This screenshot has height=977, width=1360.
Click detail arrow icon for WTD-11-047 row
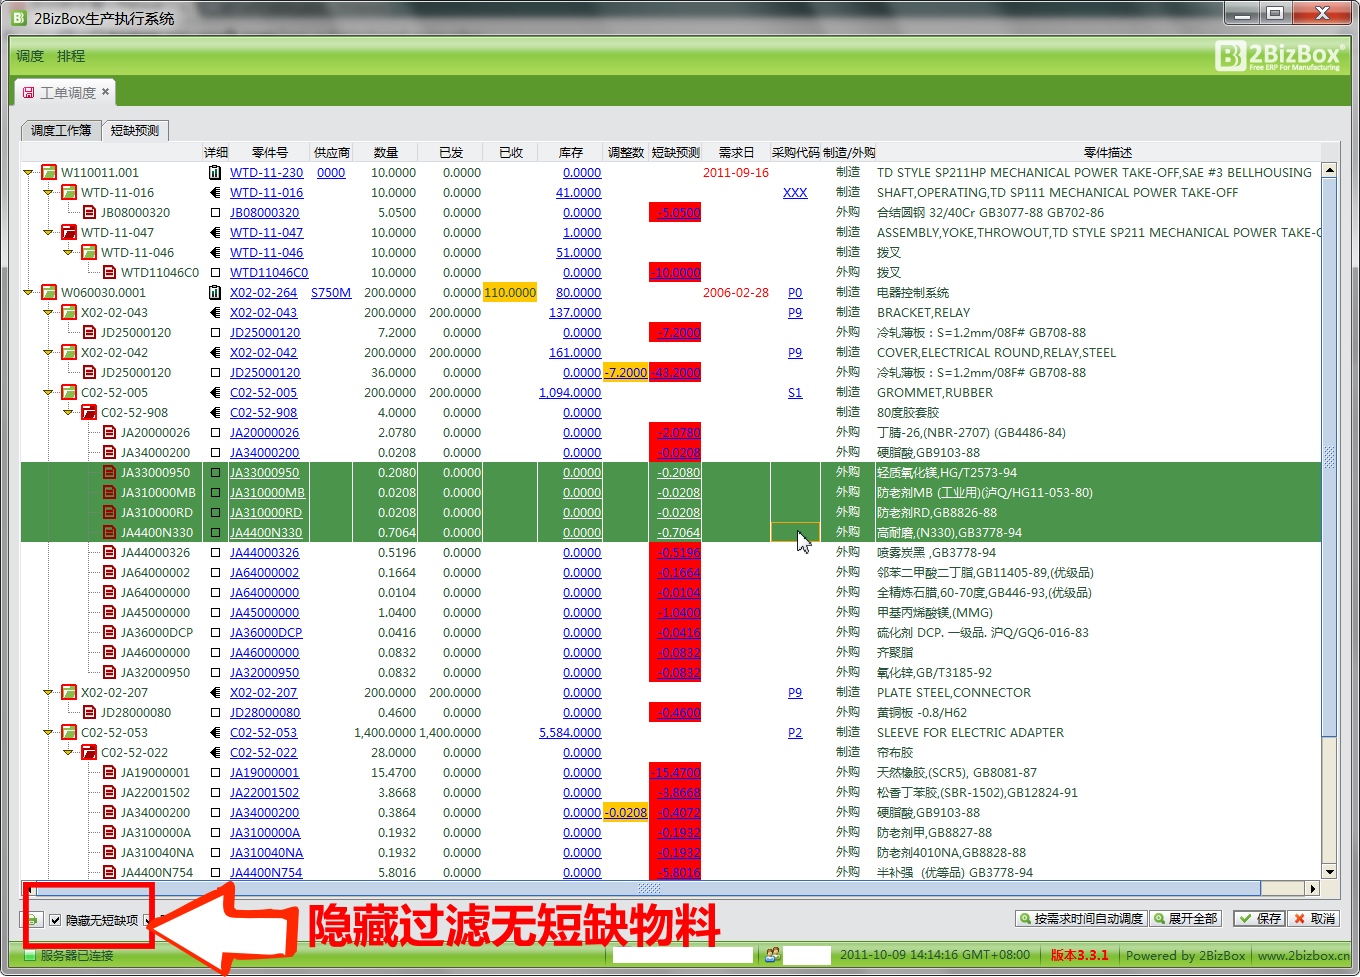(215, 232)
